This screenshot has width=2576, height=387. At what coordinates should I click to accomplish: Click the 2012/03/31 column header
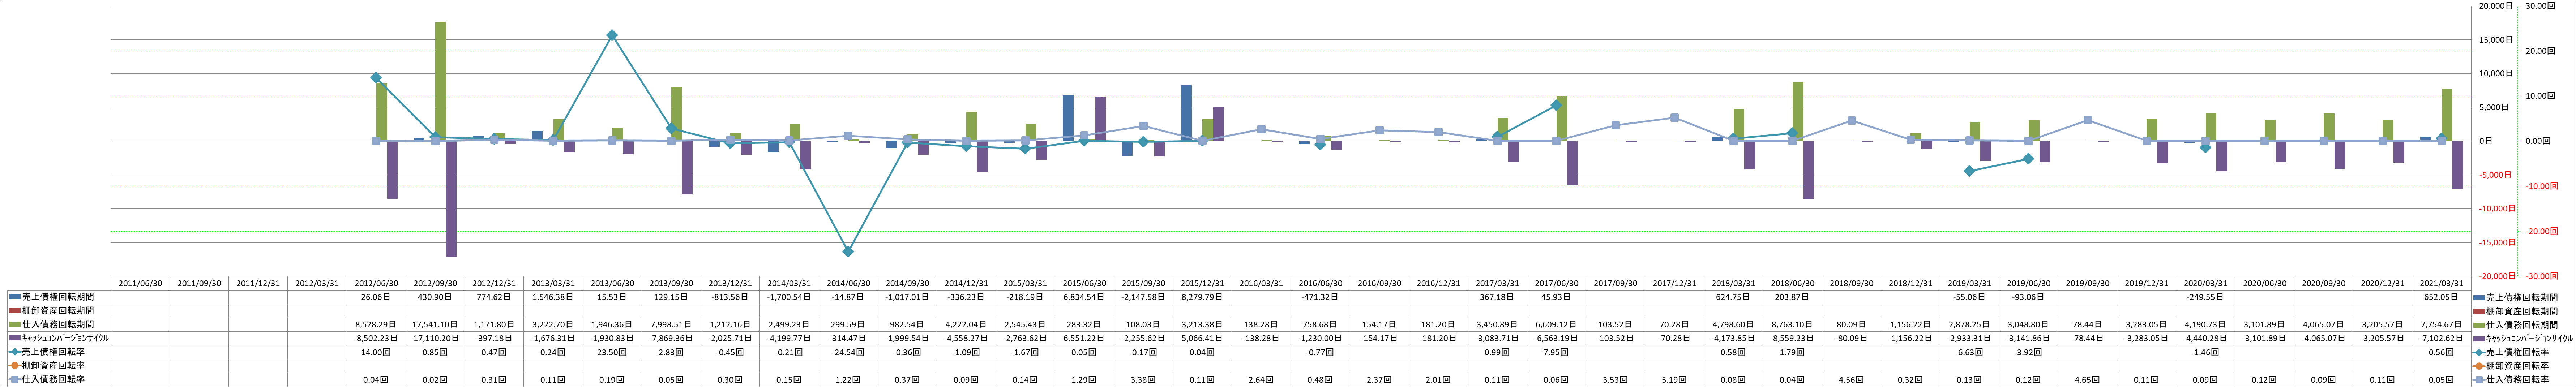(x=317, y=283)
